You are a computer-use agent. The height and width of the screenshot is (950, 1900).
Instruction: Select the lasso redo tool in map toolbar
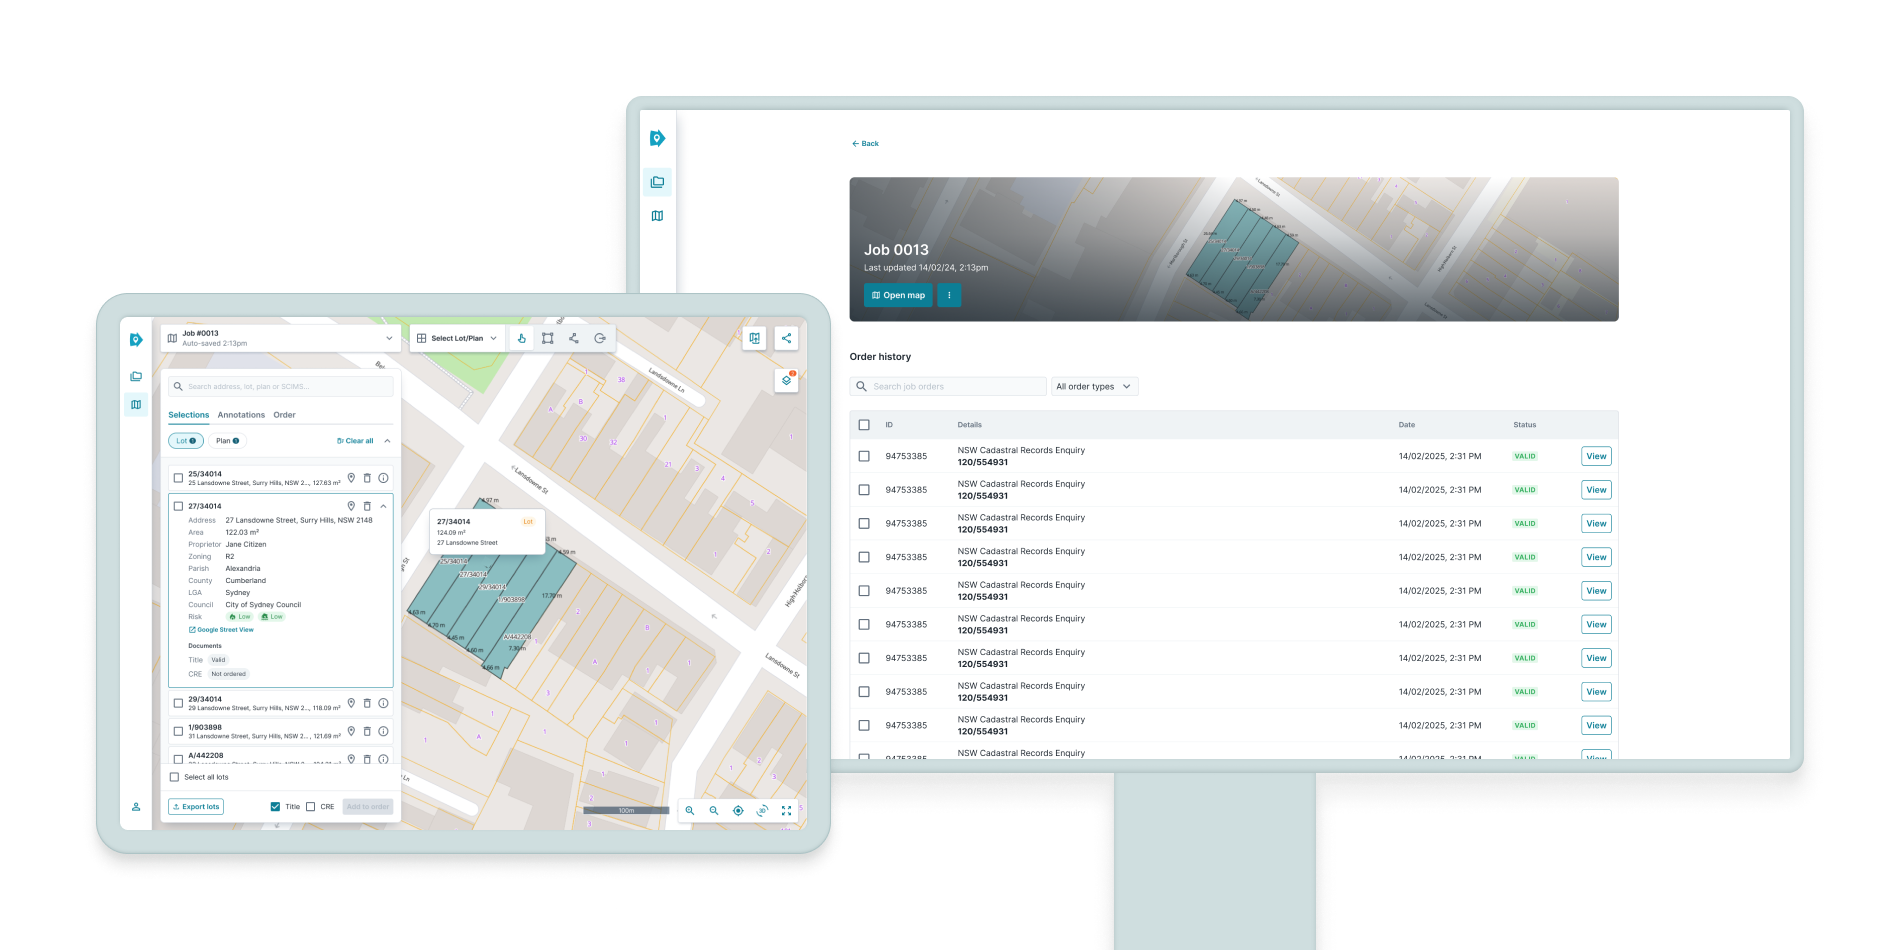[x=600, y=338]
